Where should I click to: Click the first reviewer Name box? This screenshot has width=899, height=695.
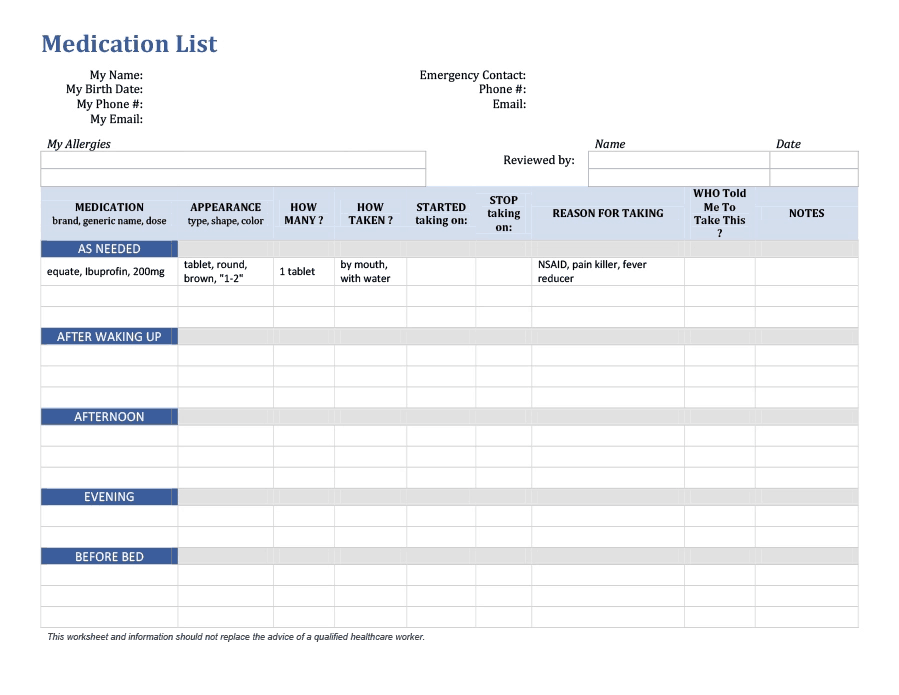point(679,160)
